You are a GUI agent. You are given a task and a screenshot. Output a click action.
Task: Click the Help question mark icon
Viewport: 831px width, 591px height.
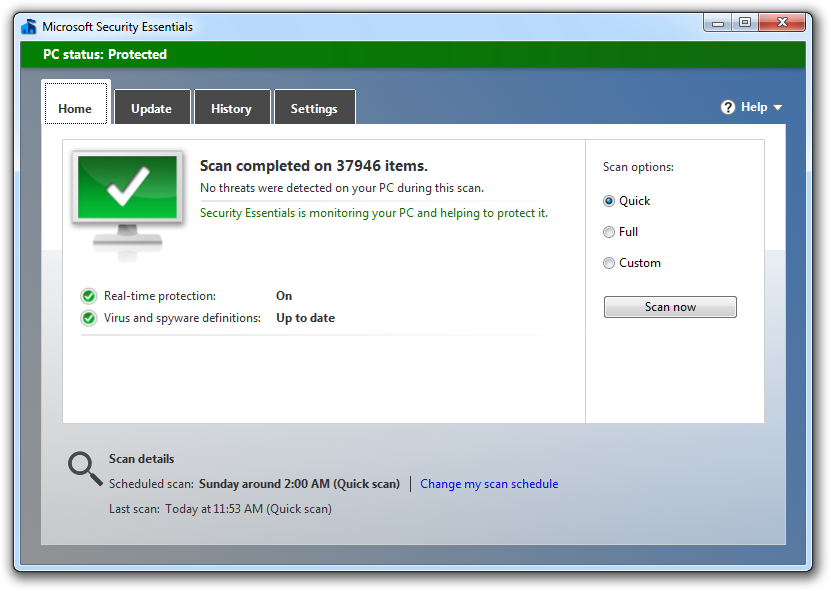tap(728, 107)
